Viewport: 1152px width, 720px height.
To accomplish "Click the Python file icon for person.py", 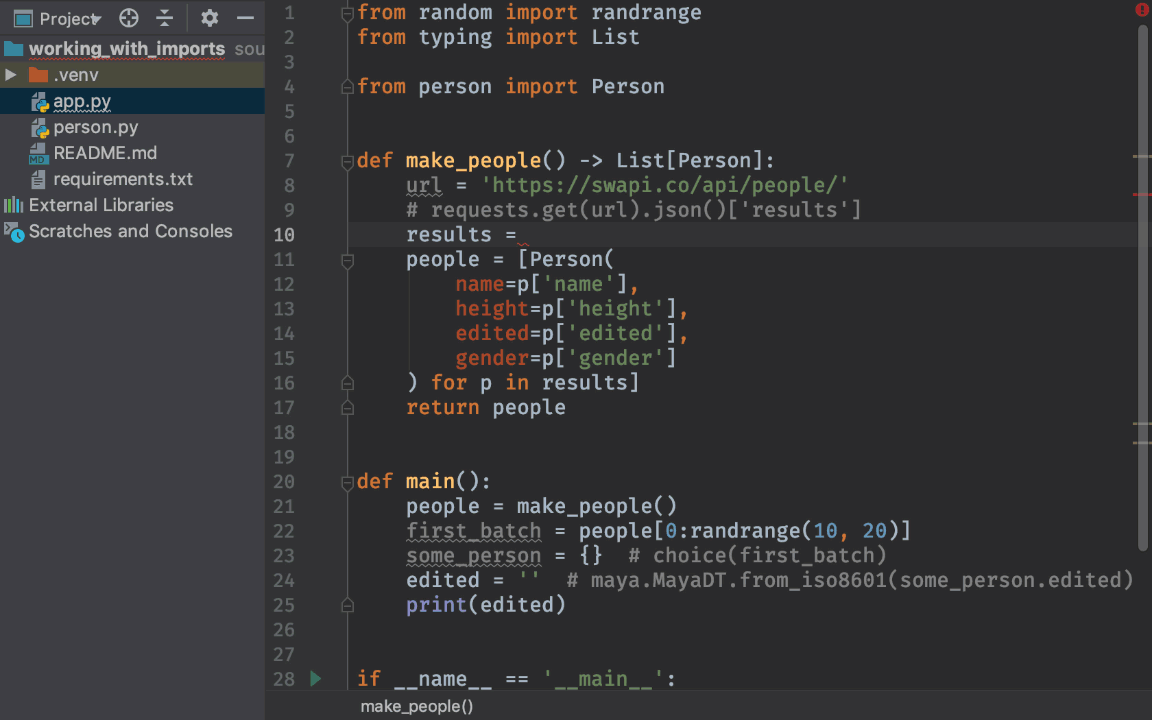I will (40, 129).
